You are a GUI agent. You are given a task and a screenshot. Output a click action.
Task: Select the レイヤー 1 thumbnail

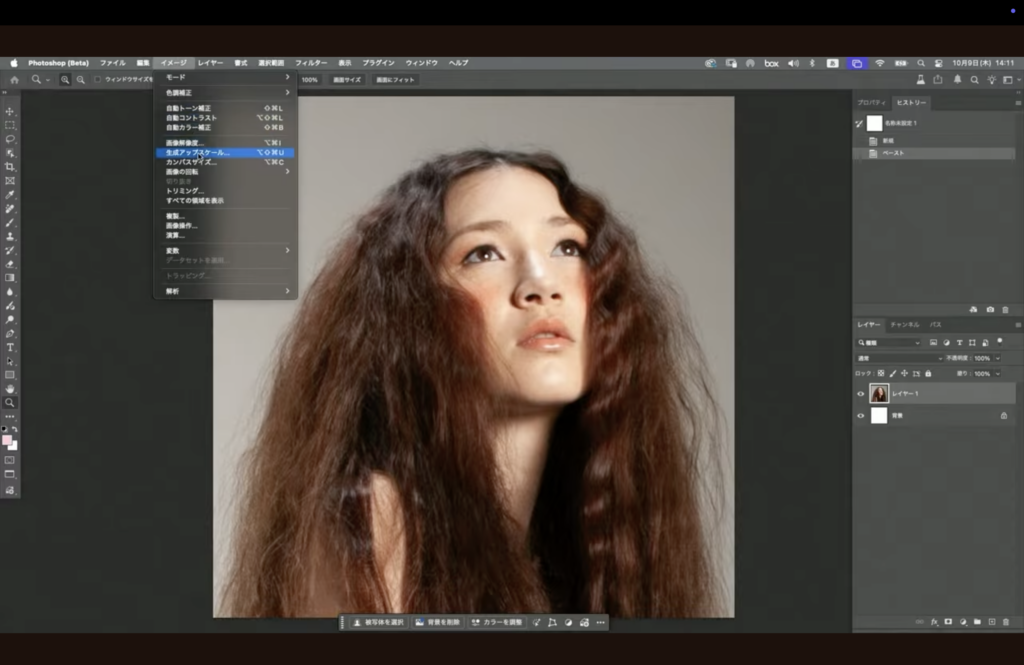point(879,394)
